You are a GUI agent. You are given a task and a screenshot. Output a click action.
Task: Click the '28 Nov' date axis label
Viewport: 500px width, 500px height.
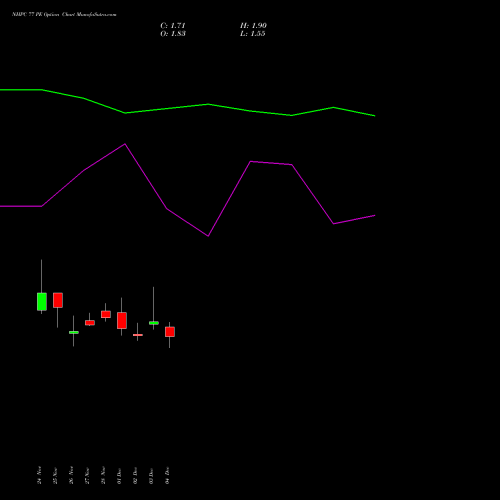(x=103, y=475)
